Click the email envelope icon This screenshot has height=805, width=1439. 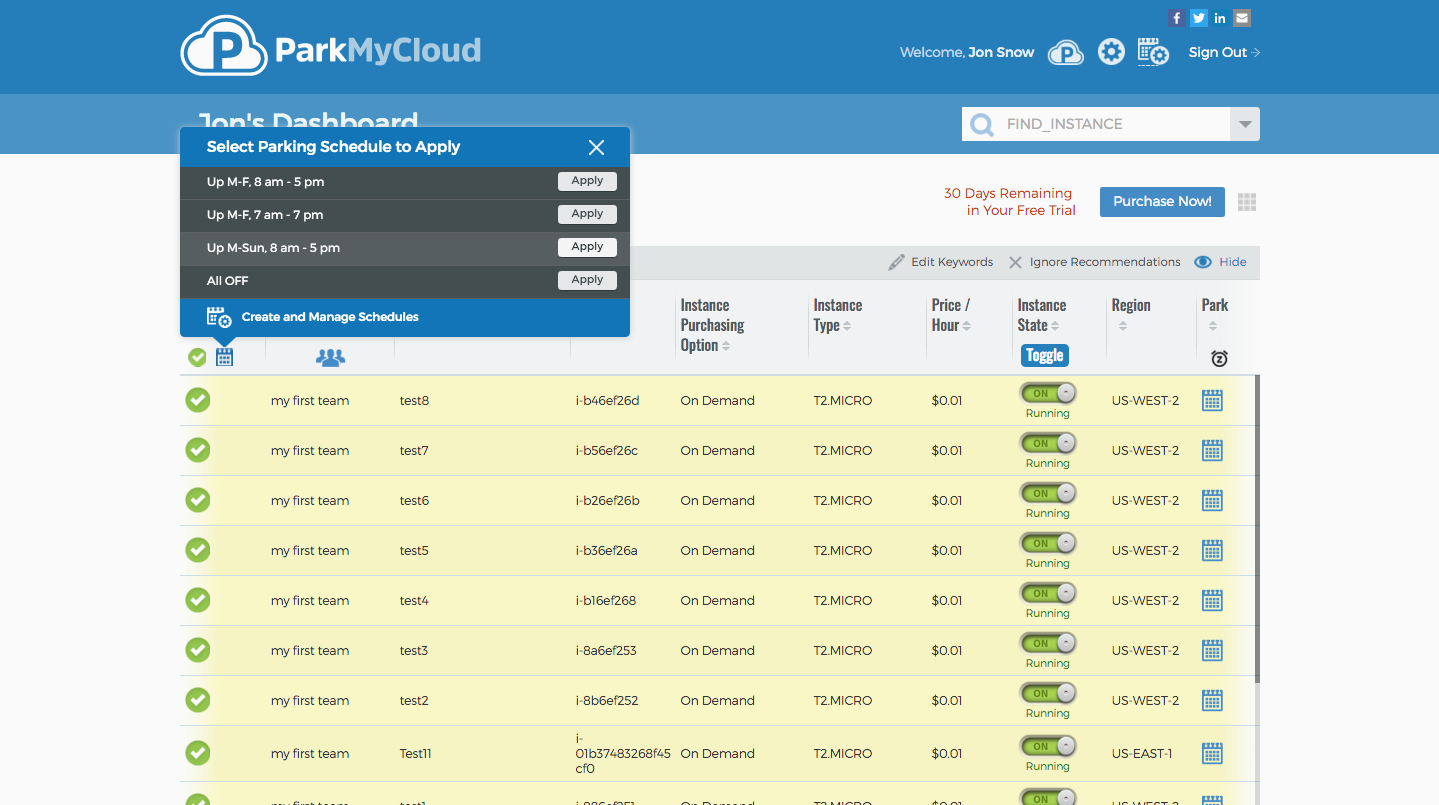(x=1242, y=18)
